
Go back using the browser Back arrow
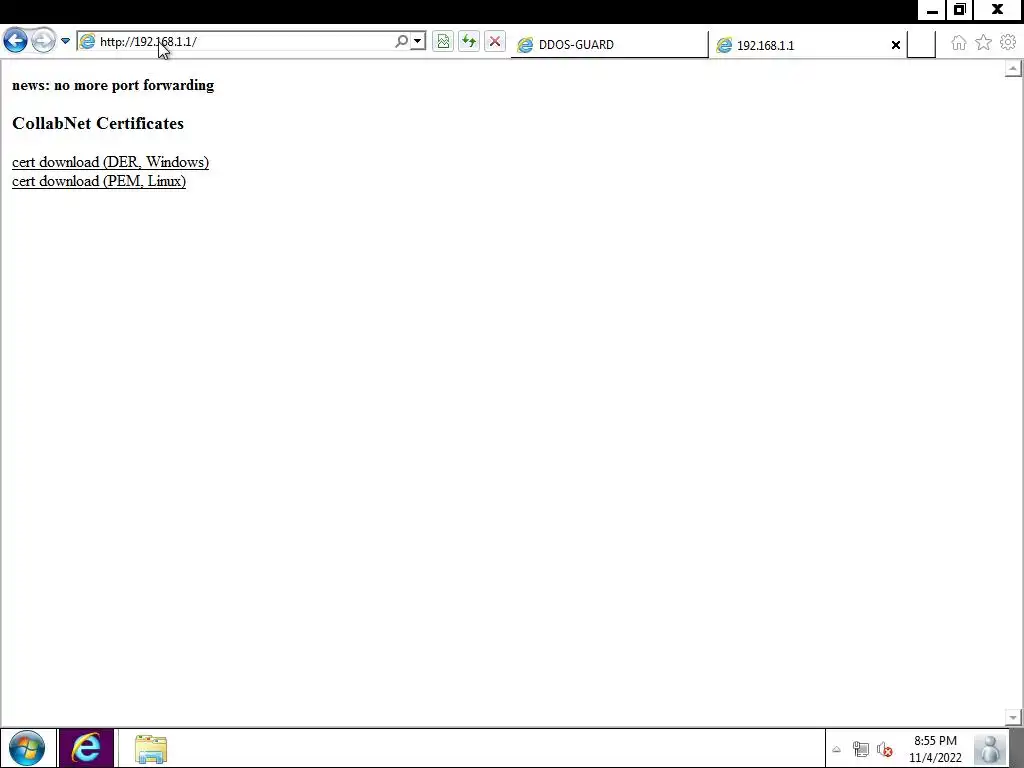[16, 41]
